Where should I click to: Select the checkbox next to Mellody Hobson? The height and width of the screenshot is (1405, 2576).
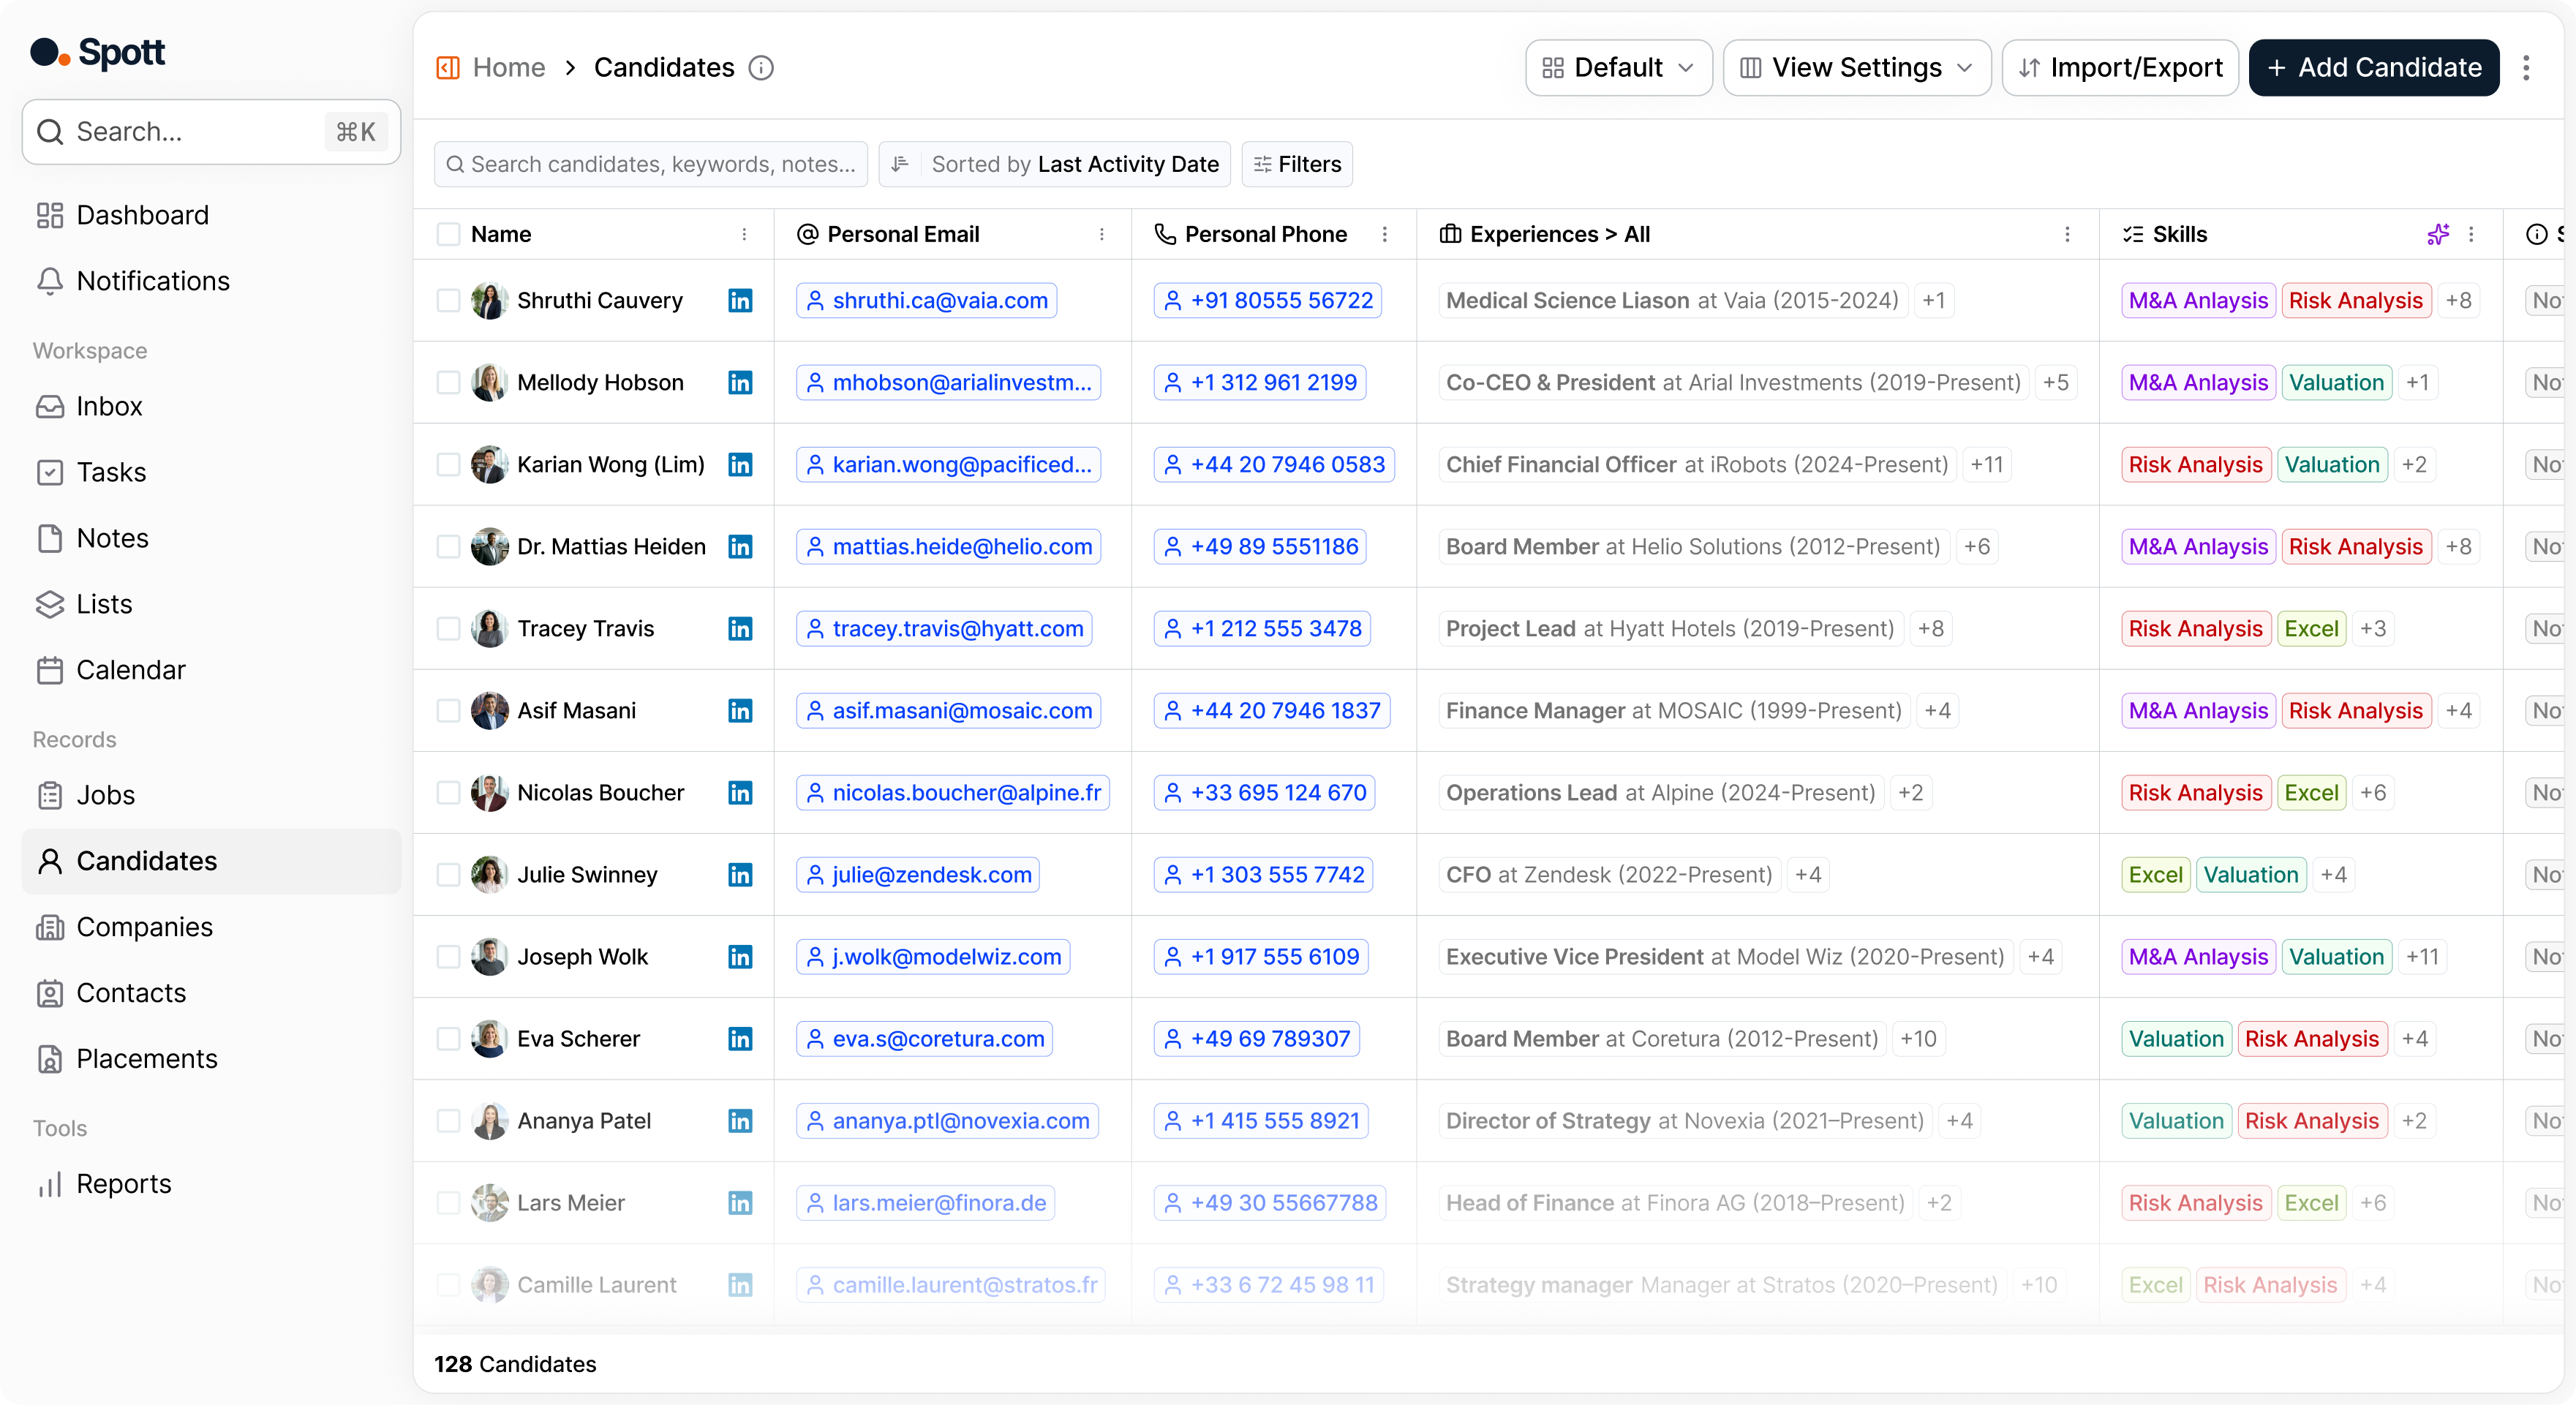[448, 382]
